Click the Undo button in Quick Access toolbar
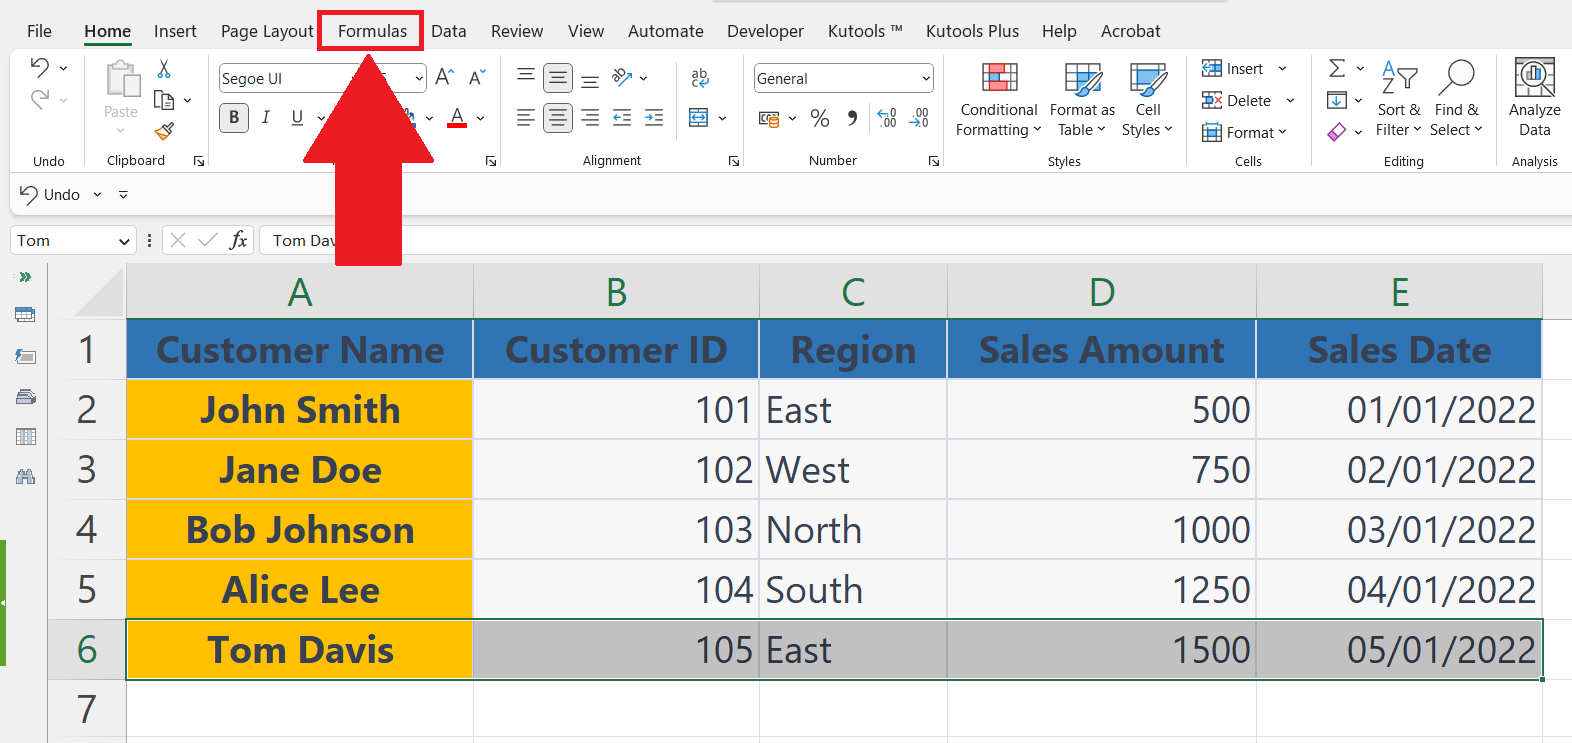Image resolution: width=1572 pixels, height=743 pixels. (x=50, y=194)
